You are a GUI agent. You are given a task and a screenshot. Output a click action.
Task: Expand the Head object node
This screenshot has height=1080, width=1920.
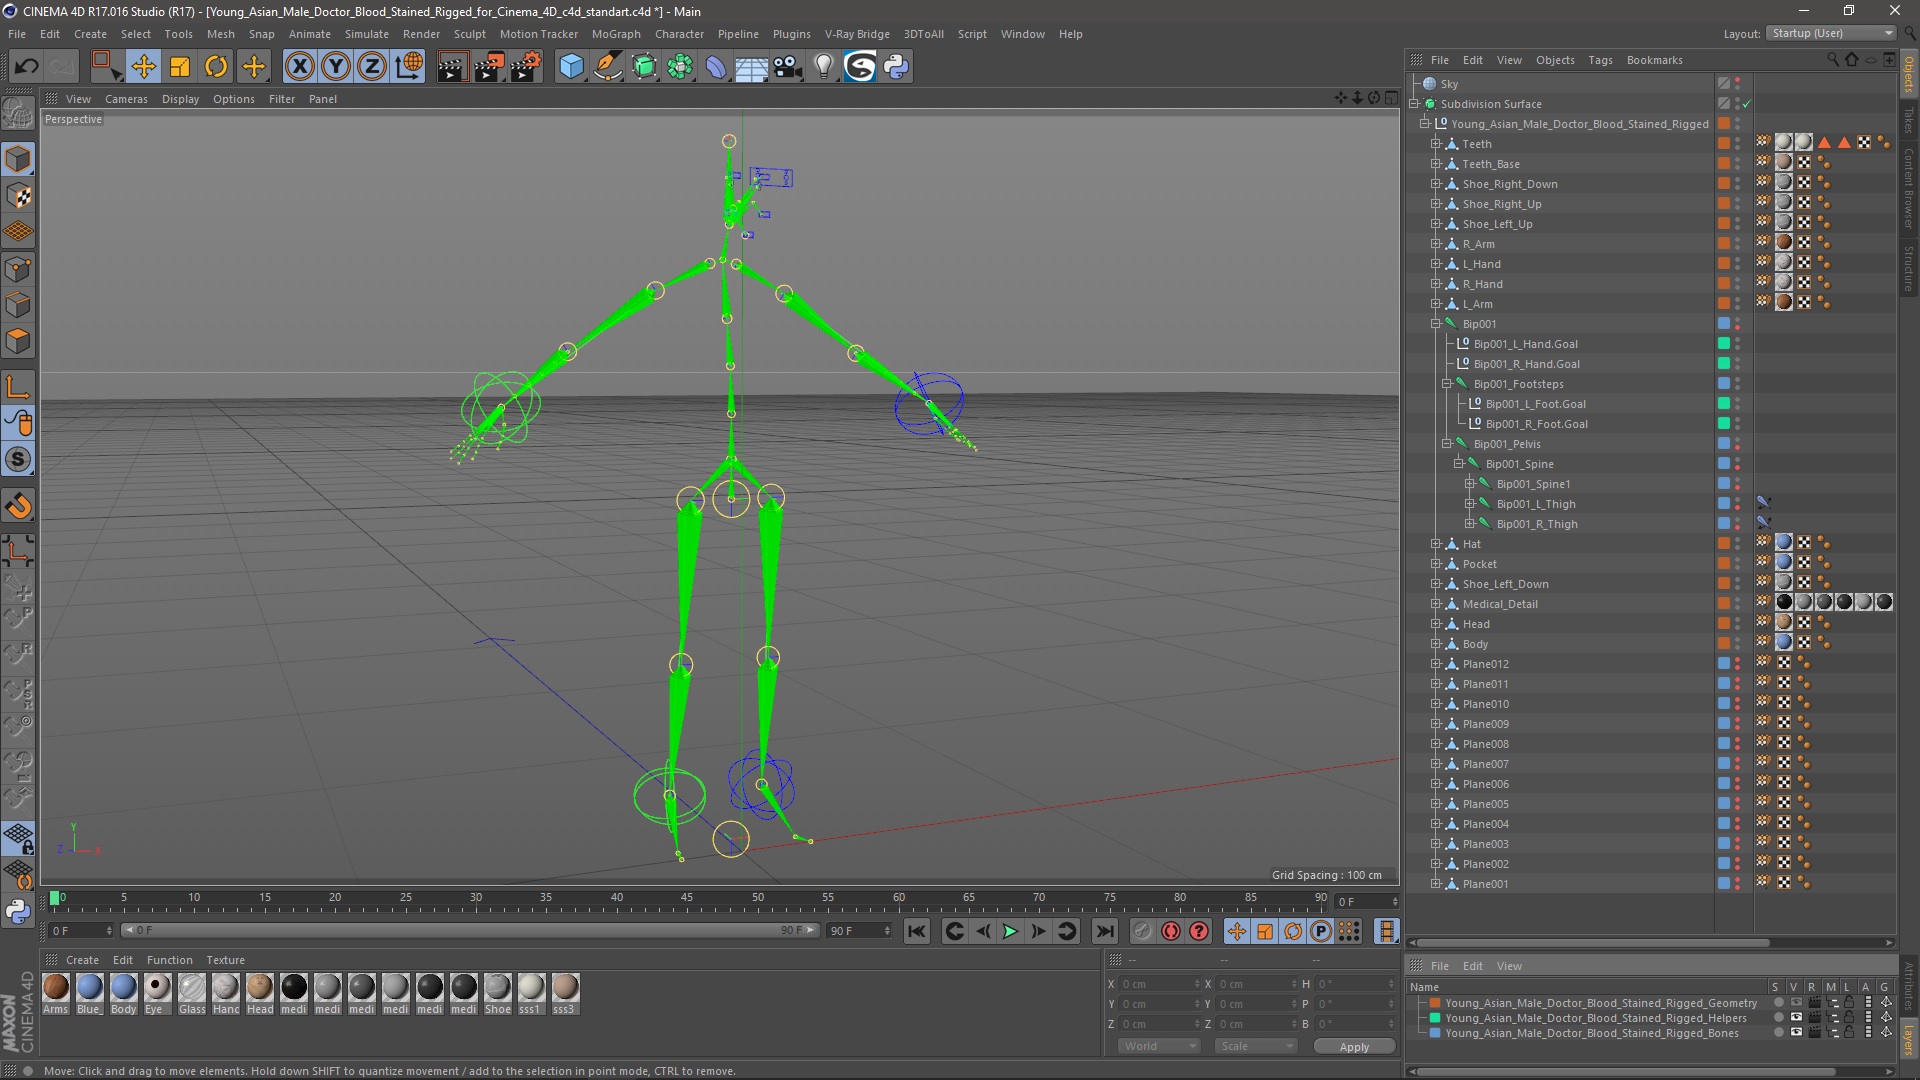point(1436,624)
